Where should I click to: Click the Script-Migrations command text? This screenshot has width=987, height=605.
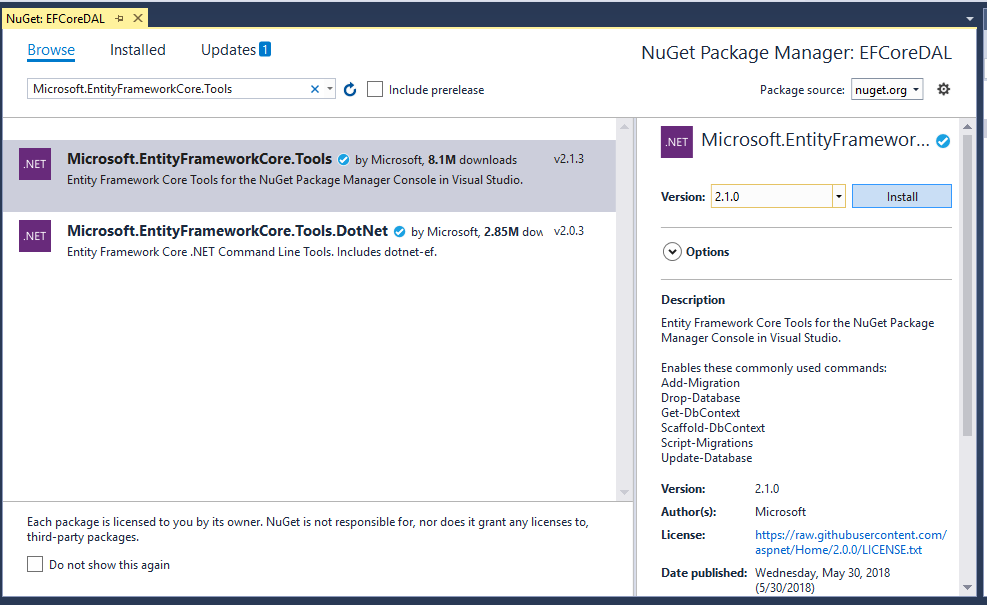[x=706, y=443]
